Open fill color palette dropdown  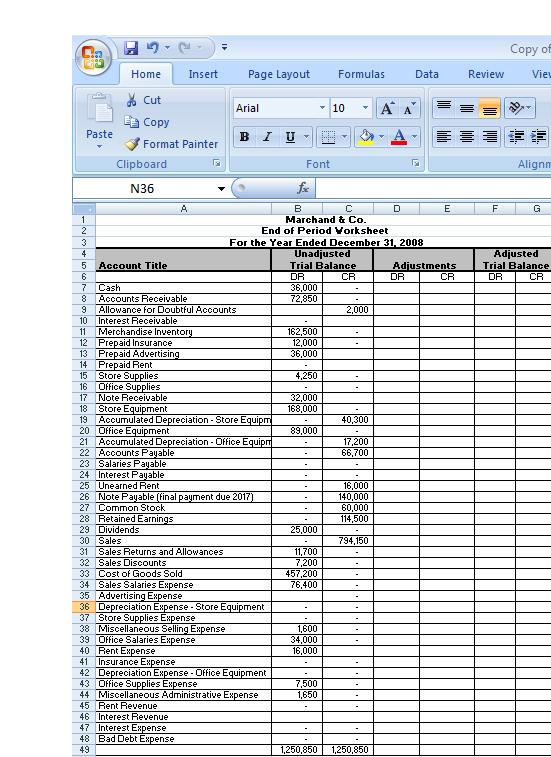(381, 137)
